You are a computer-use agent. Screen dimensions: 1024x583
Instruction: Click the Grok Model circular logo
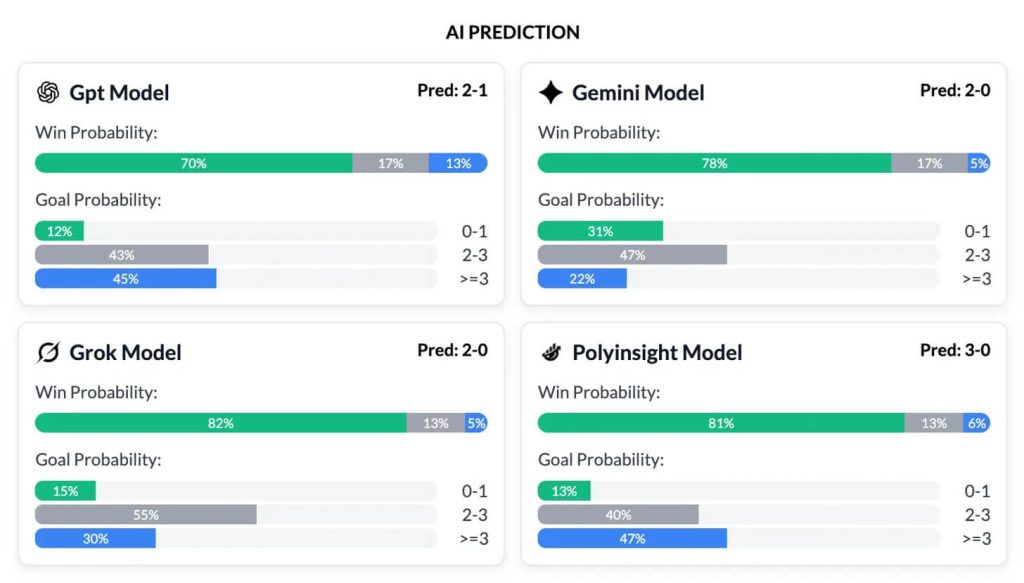(47, 353)
